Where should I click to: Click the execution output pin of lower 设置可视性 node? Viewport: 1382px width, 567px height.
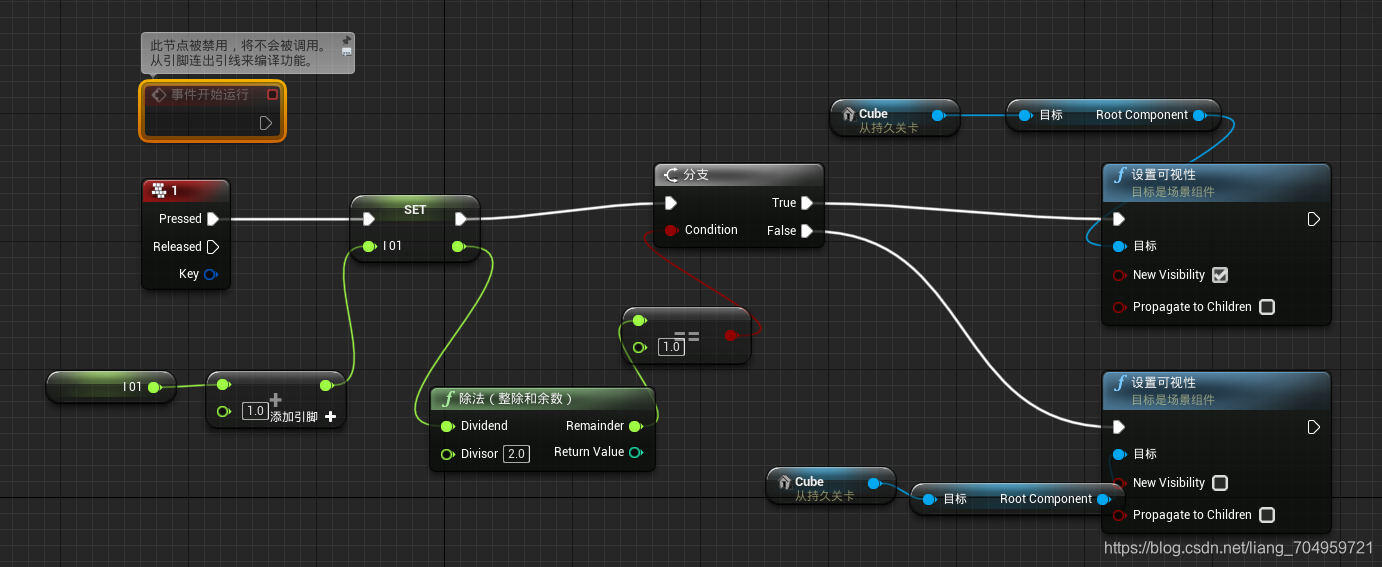1314,427
